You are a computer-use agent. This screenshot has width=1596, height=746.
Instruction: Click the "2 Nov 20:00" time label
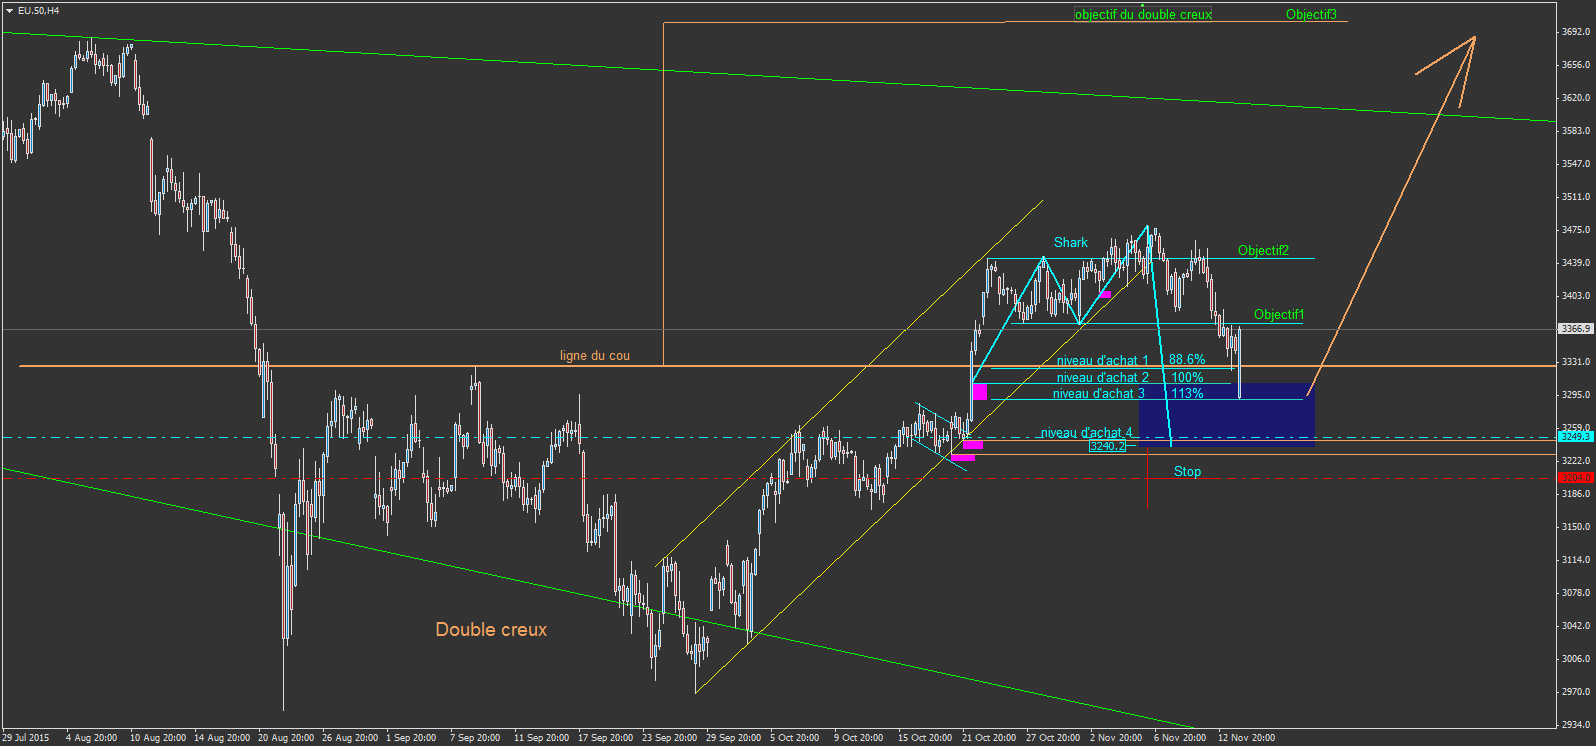point(1116,738)
